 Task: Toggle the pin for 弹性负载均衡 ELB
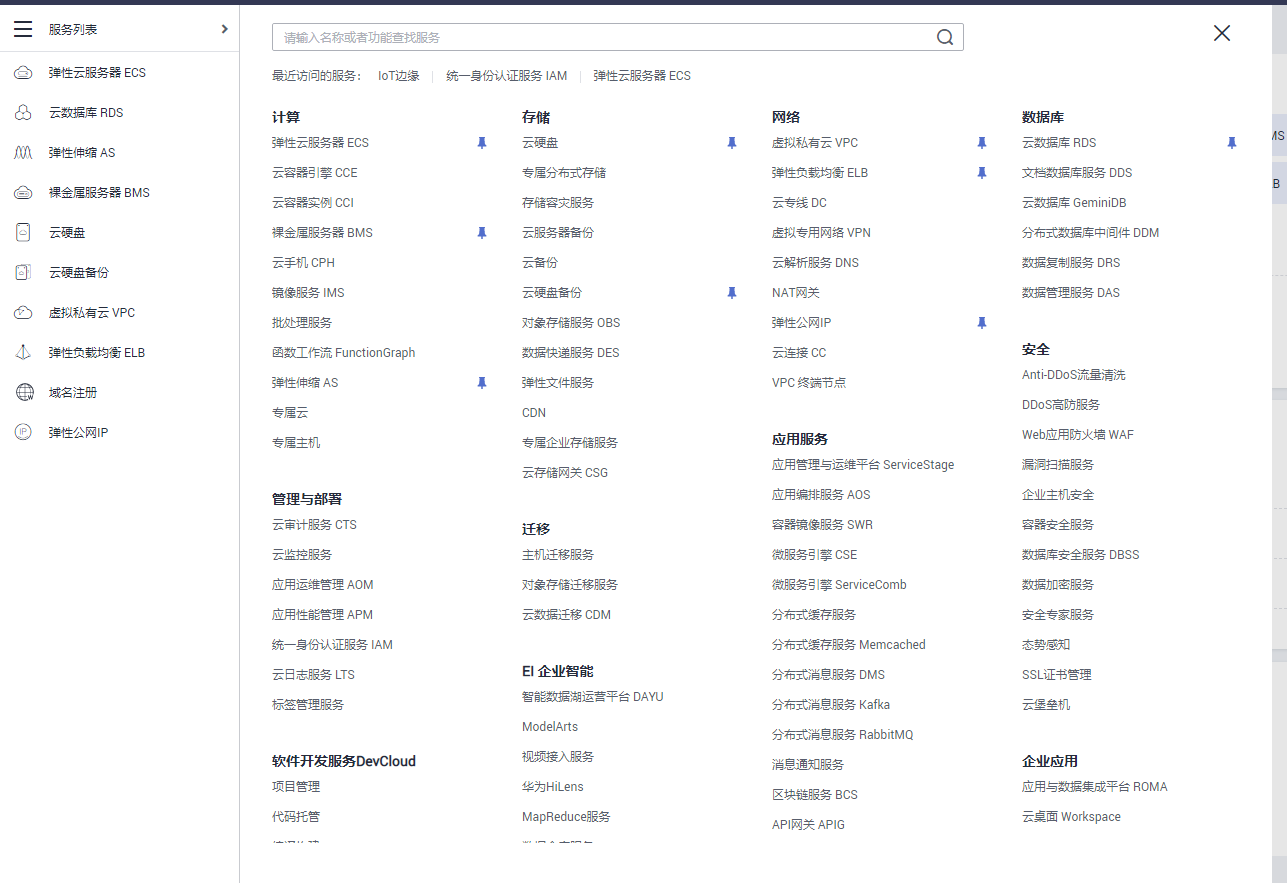point(981,173)
